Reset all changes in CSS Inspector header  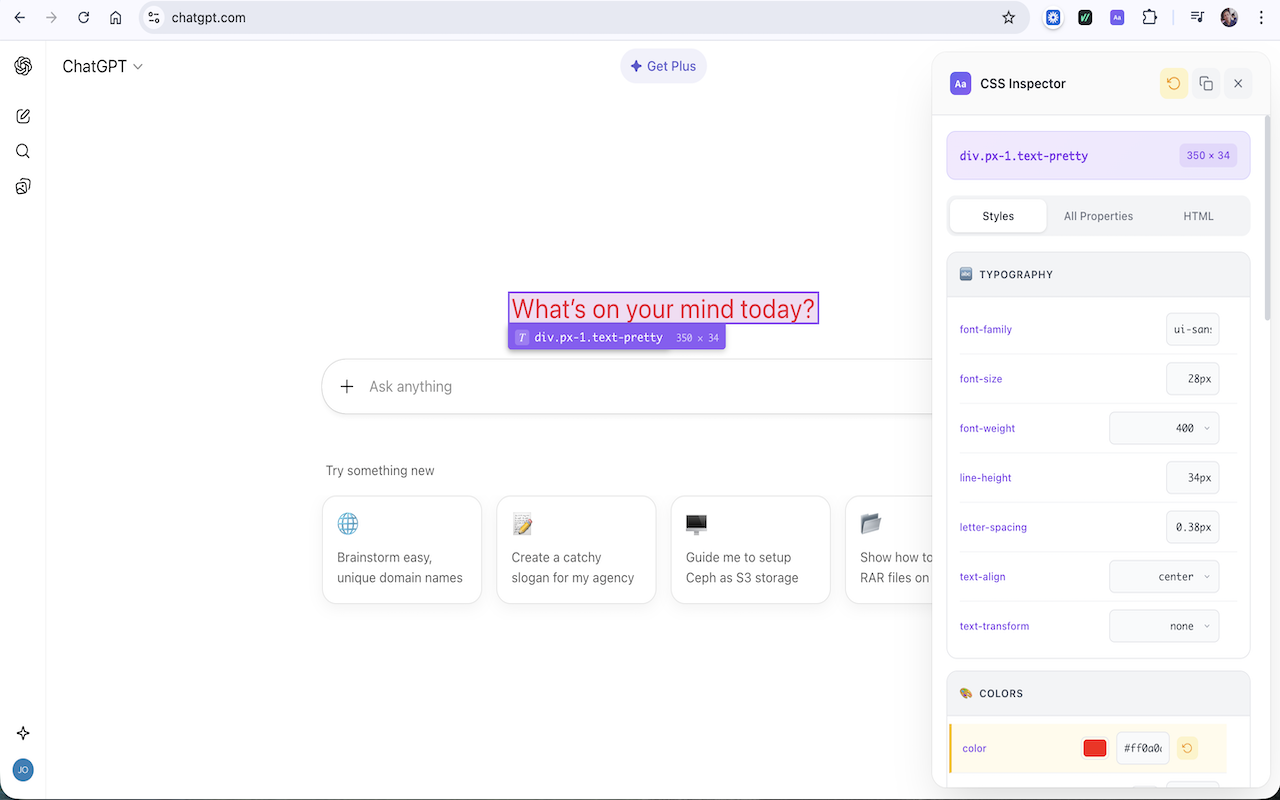[x=1174, y=84]
